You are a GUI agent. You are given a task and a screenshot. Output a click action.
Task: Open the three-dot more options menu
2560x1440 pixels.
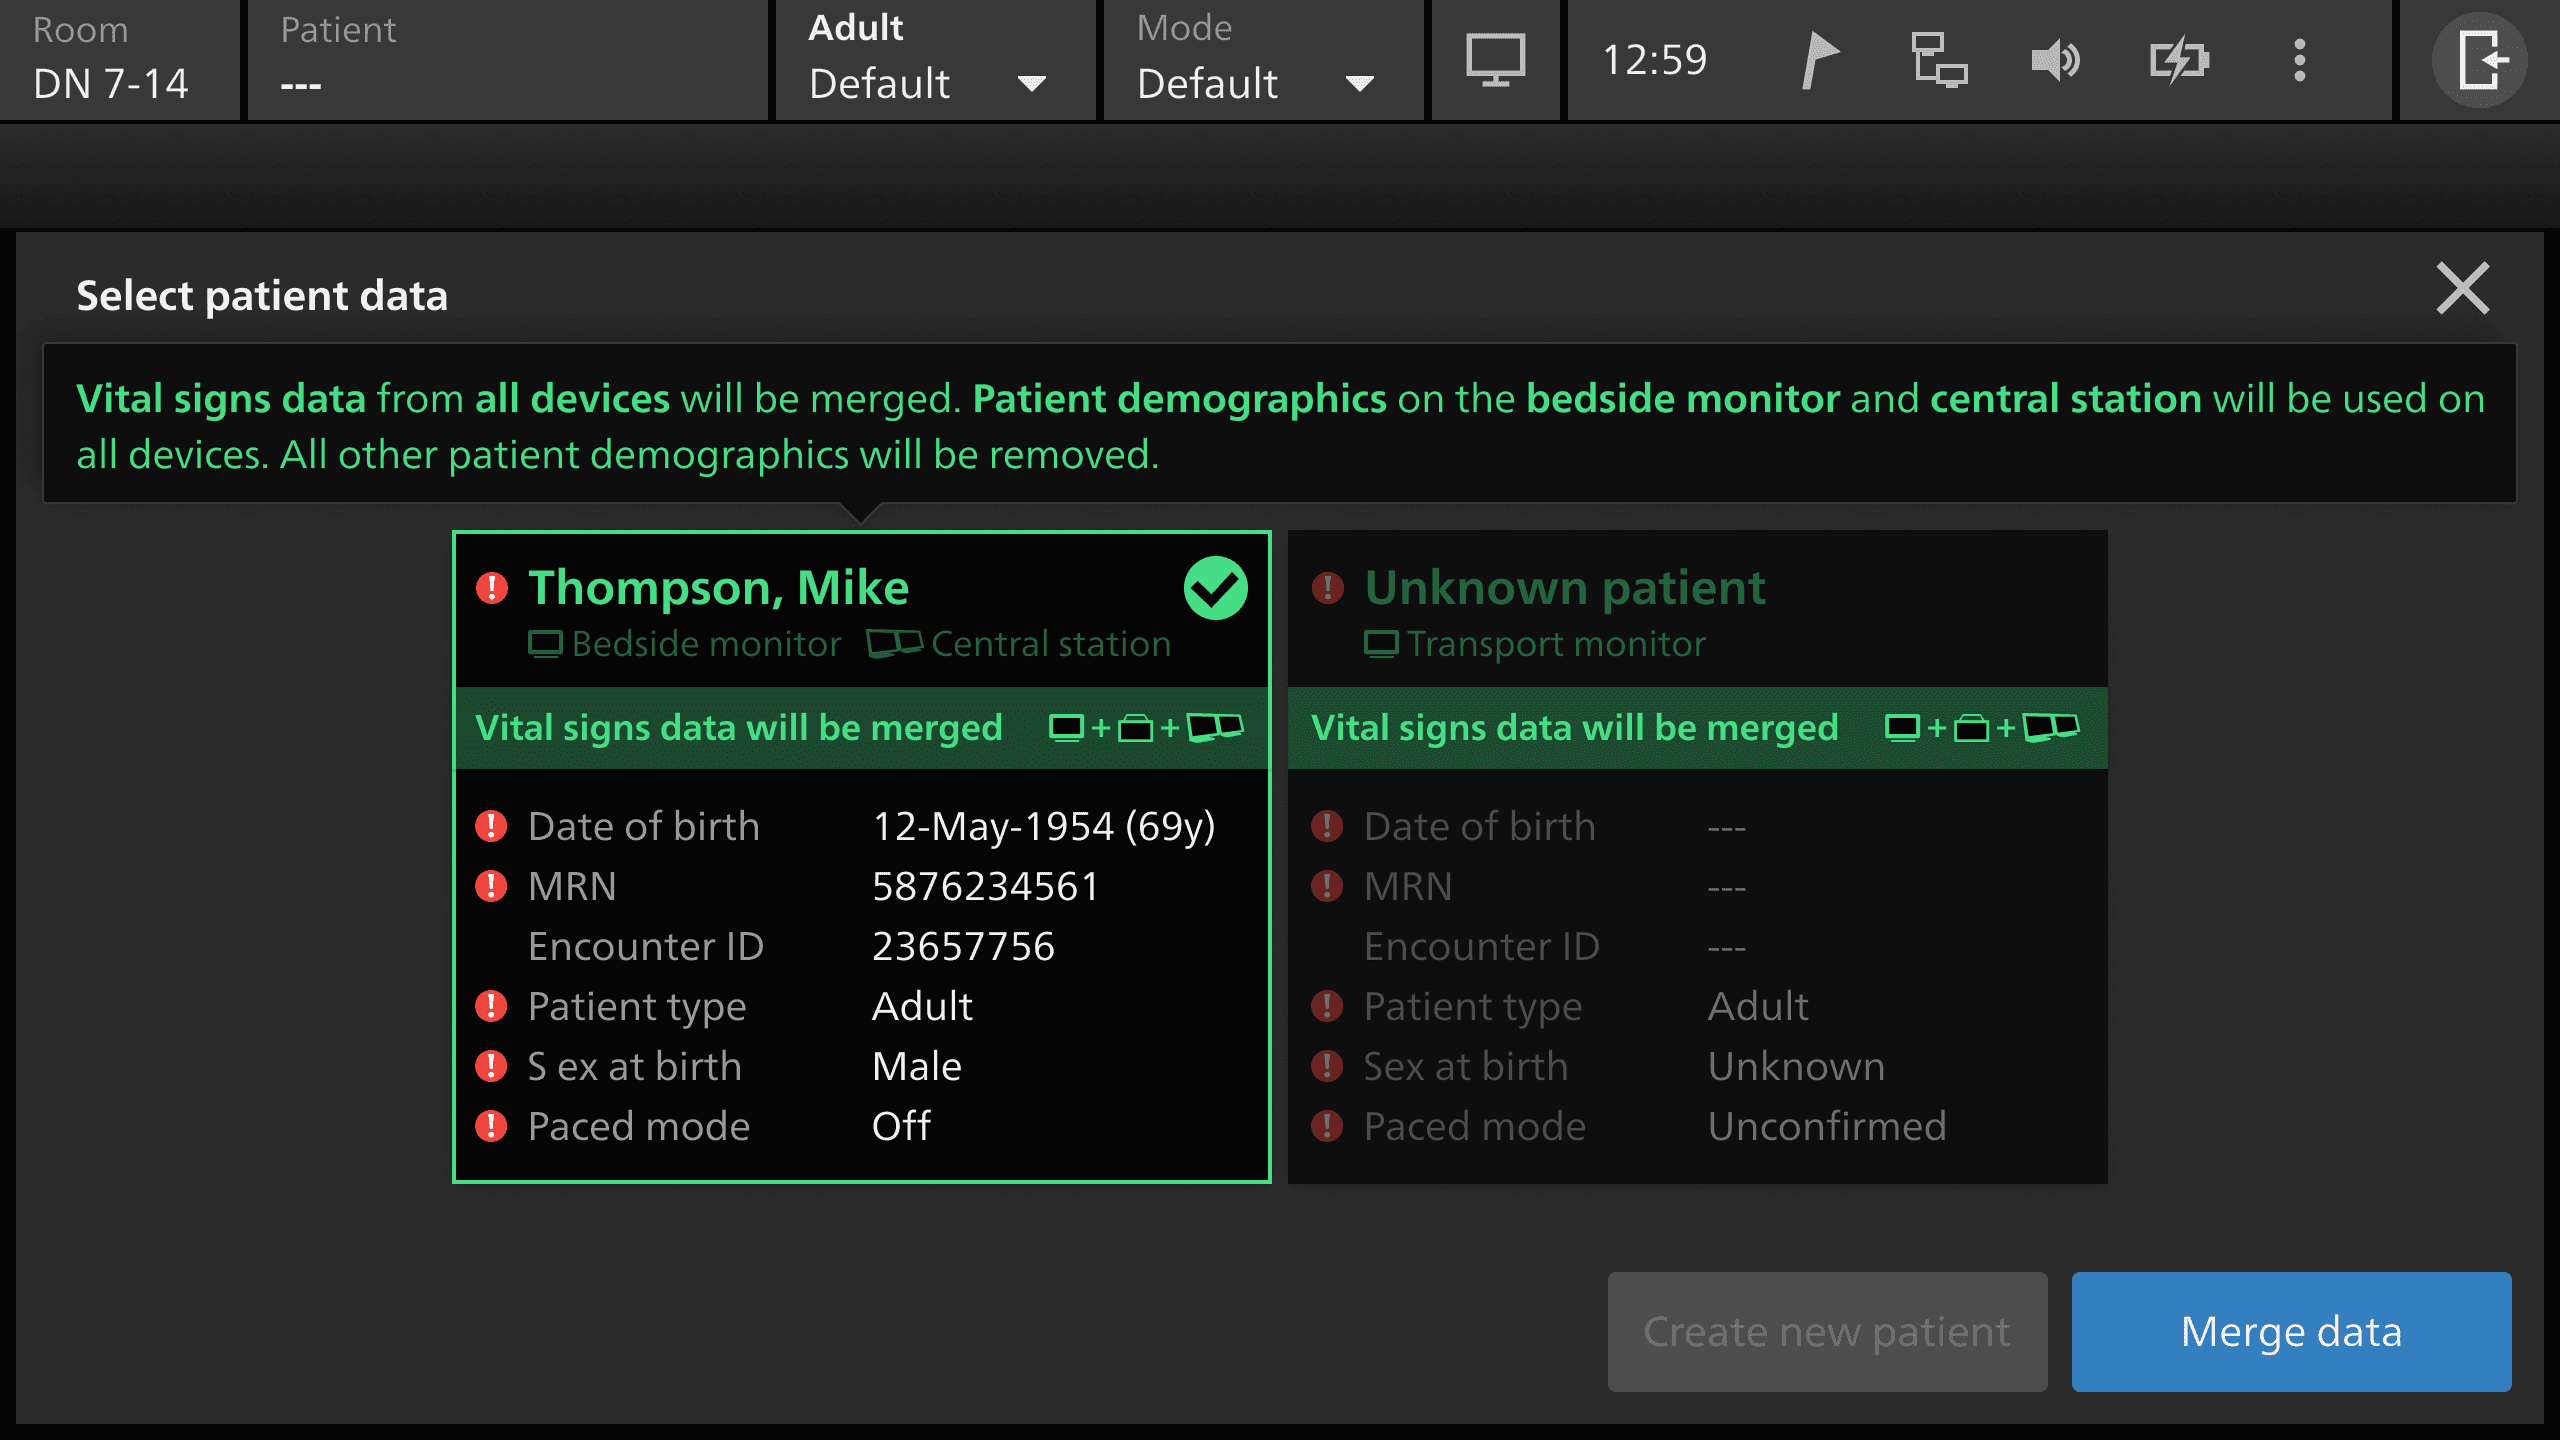(2299, 60)
